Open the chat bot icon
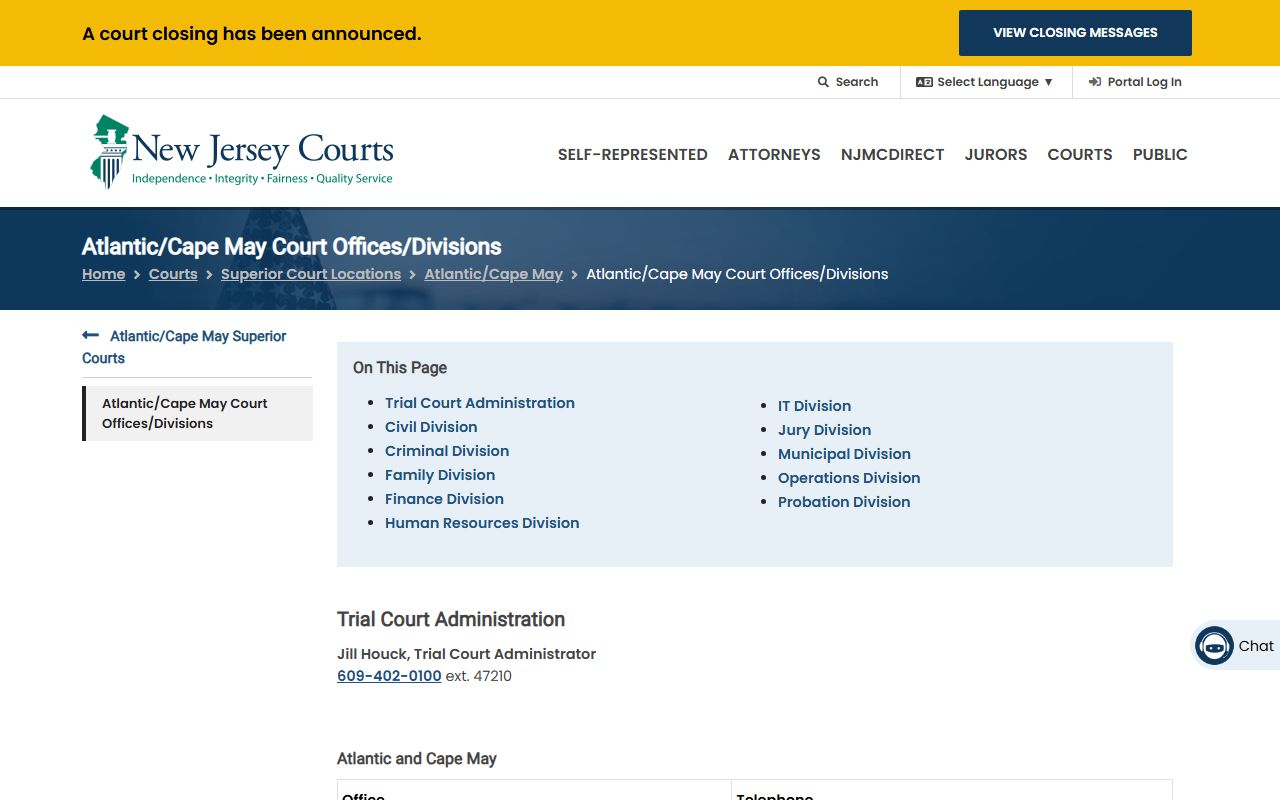 (1214, 646)
